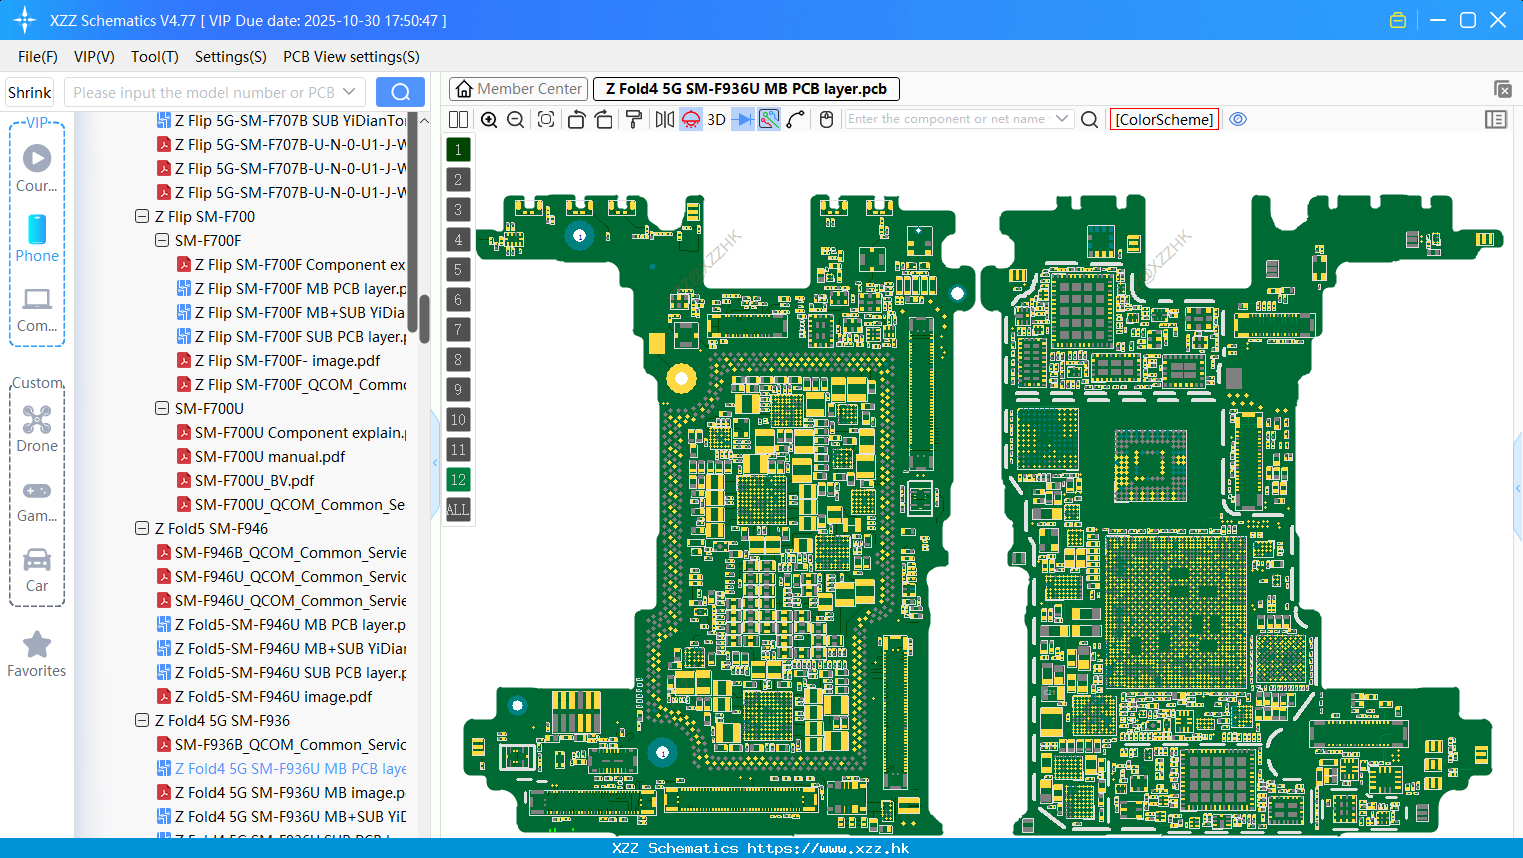Go to Member Center home

(519, 89)
